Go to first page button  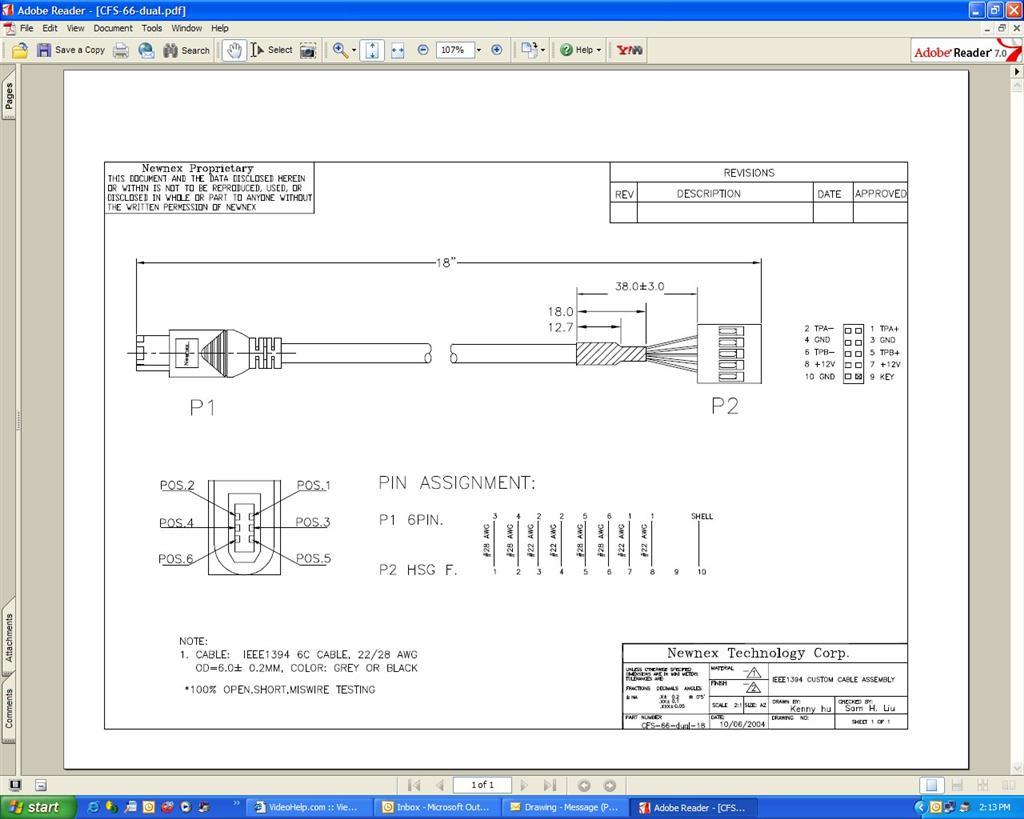[x=414, y=785]
